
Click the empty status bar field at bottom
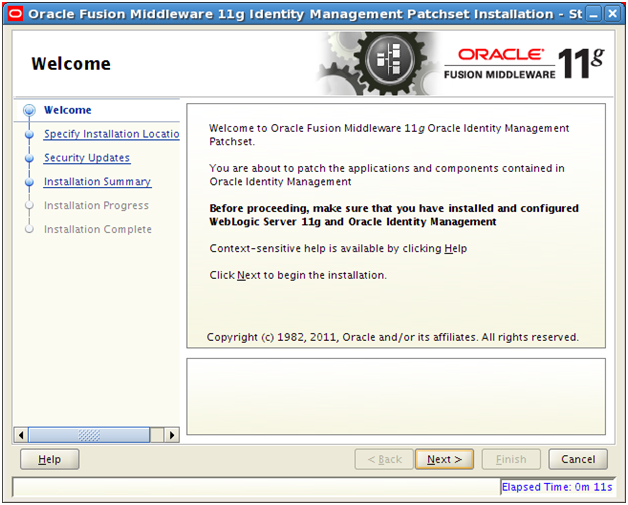pos(256,487)
